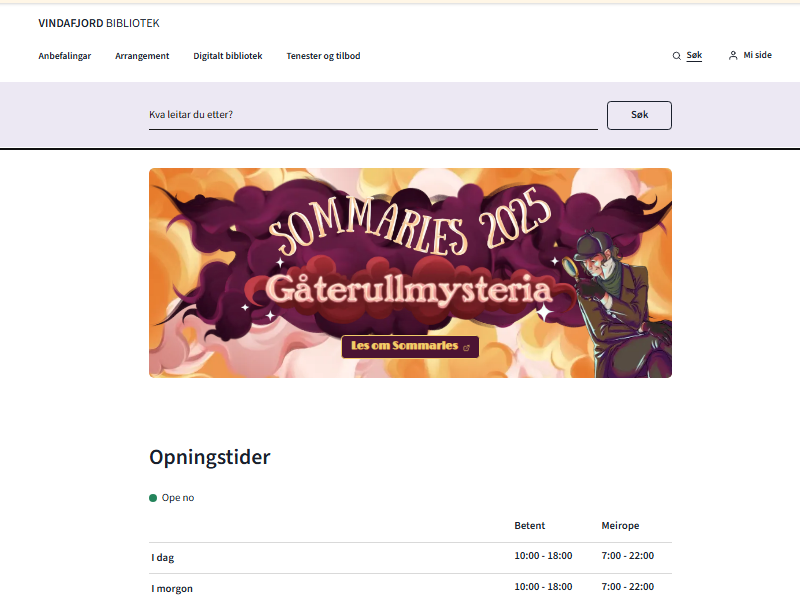Open Tenester og tilbod menu

pos(323,56)
